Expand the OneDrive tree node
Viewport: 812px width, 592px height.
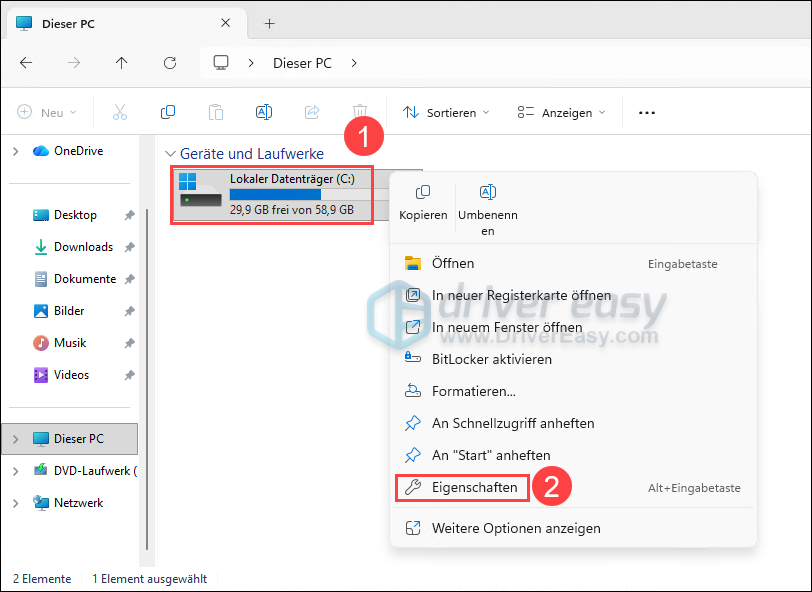tap(16, 151)
